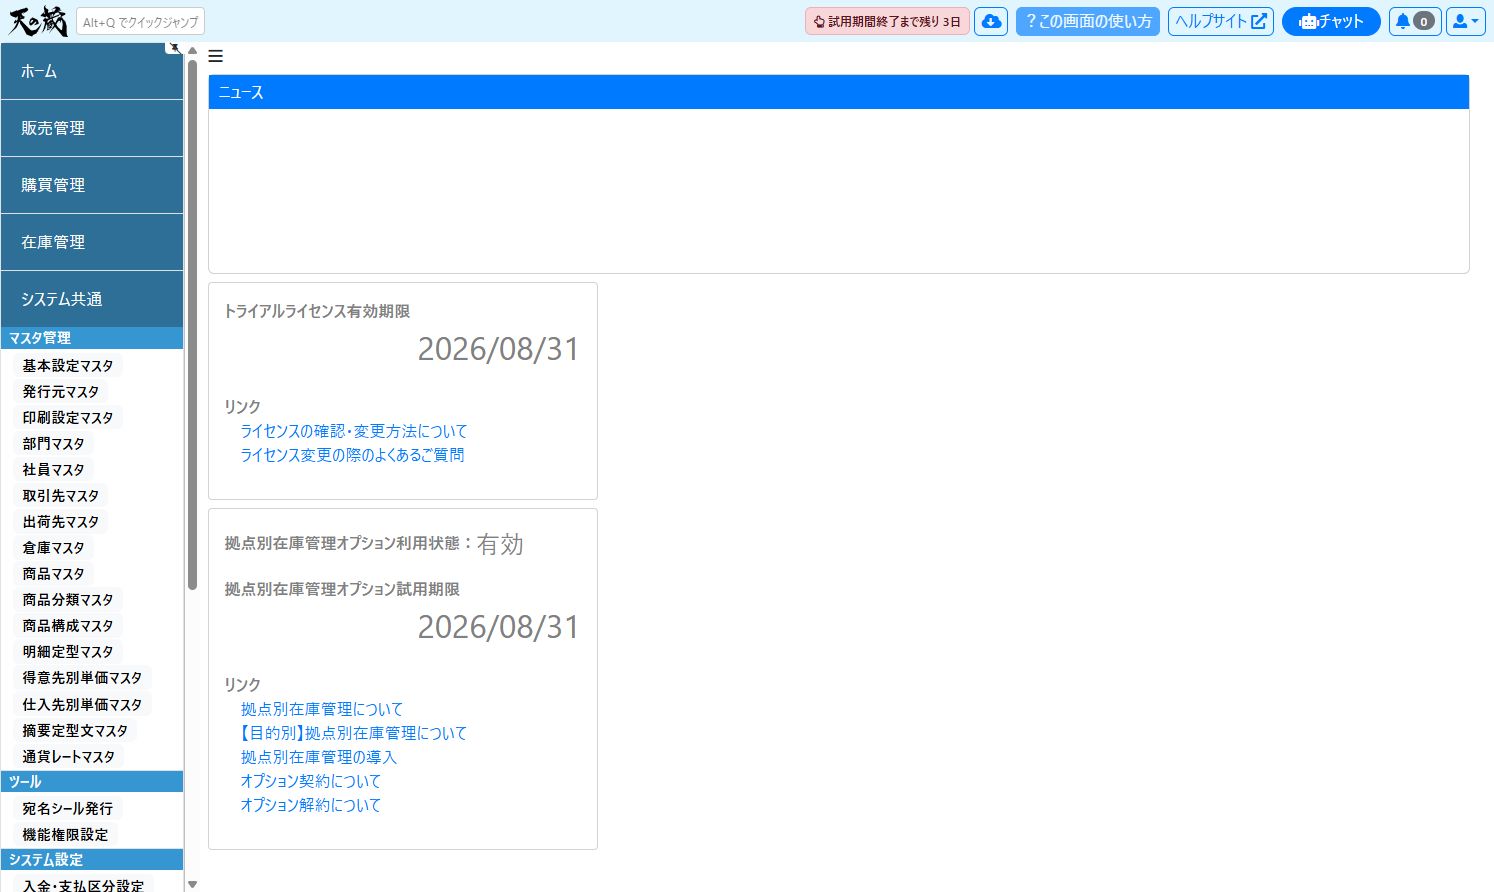This screenshot has height=892, width=1494.
Task: Open 商品構成マスタ
Action: 68,626
